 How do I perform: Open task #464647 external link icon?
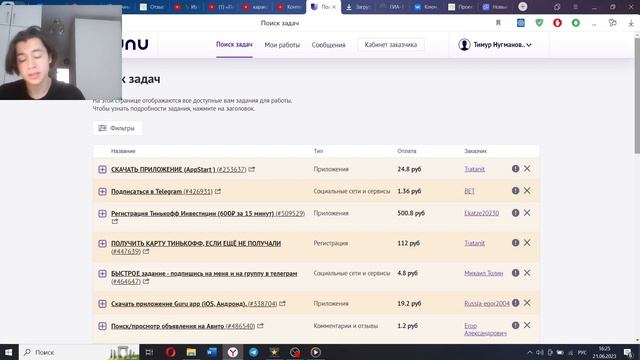[146, 281]
